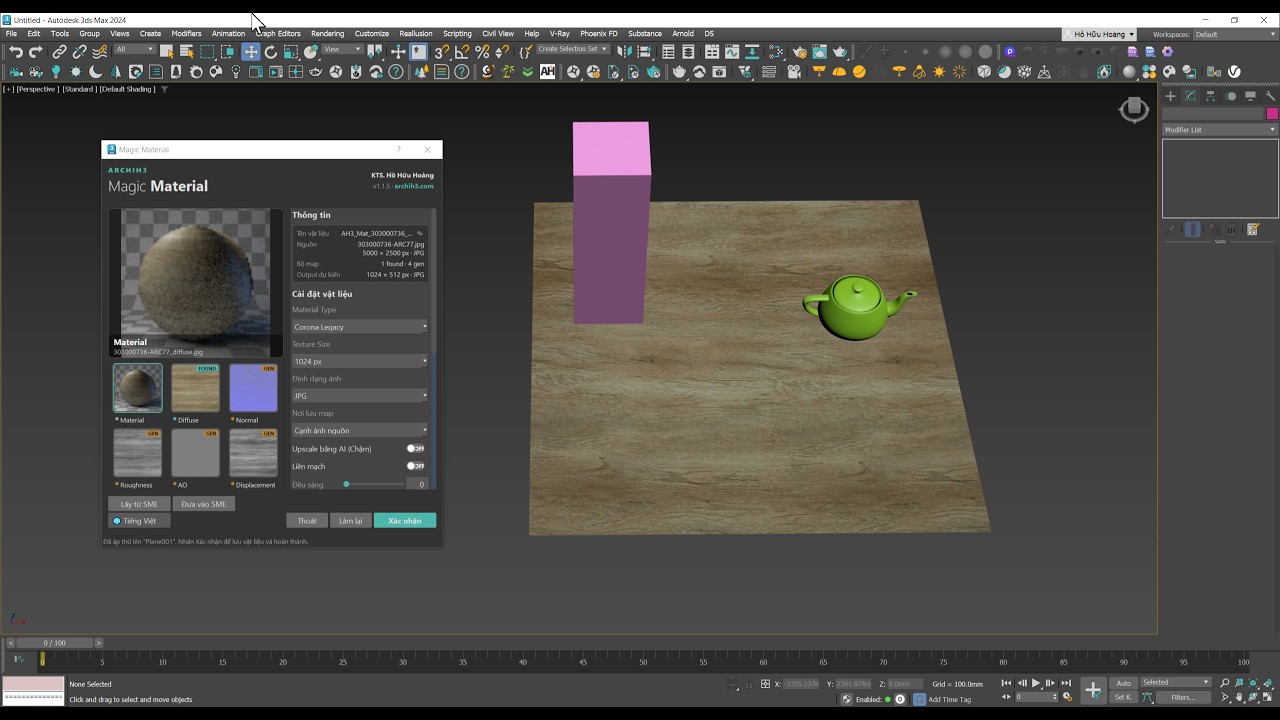Click the Undo arrow in main toolbar

click(x=15, y=52)
